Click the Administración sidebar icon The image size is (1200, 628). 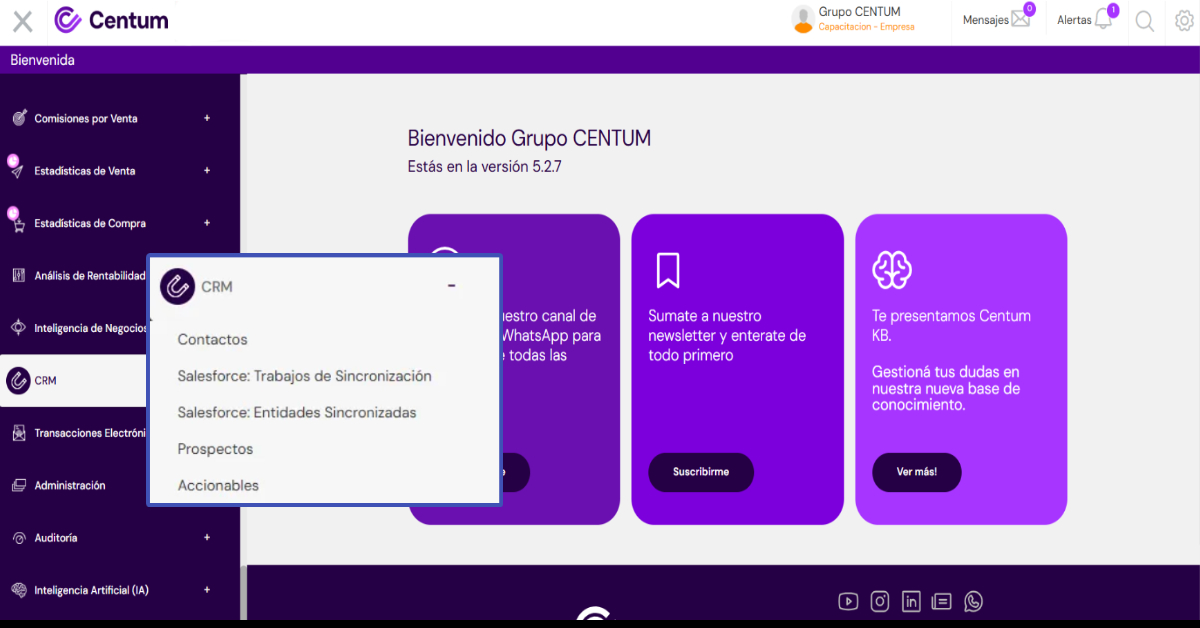pos(18,485)
